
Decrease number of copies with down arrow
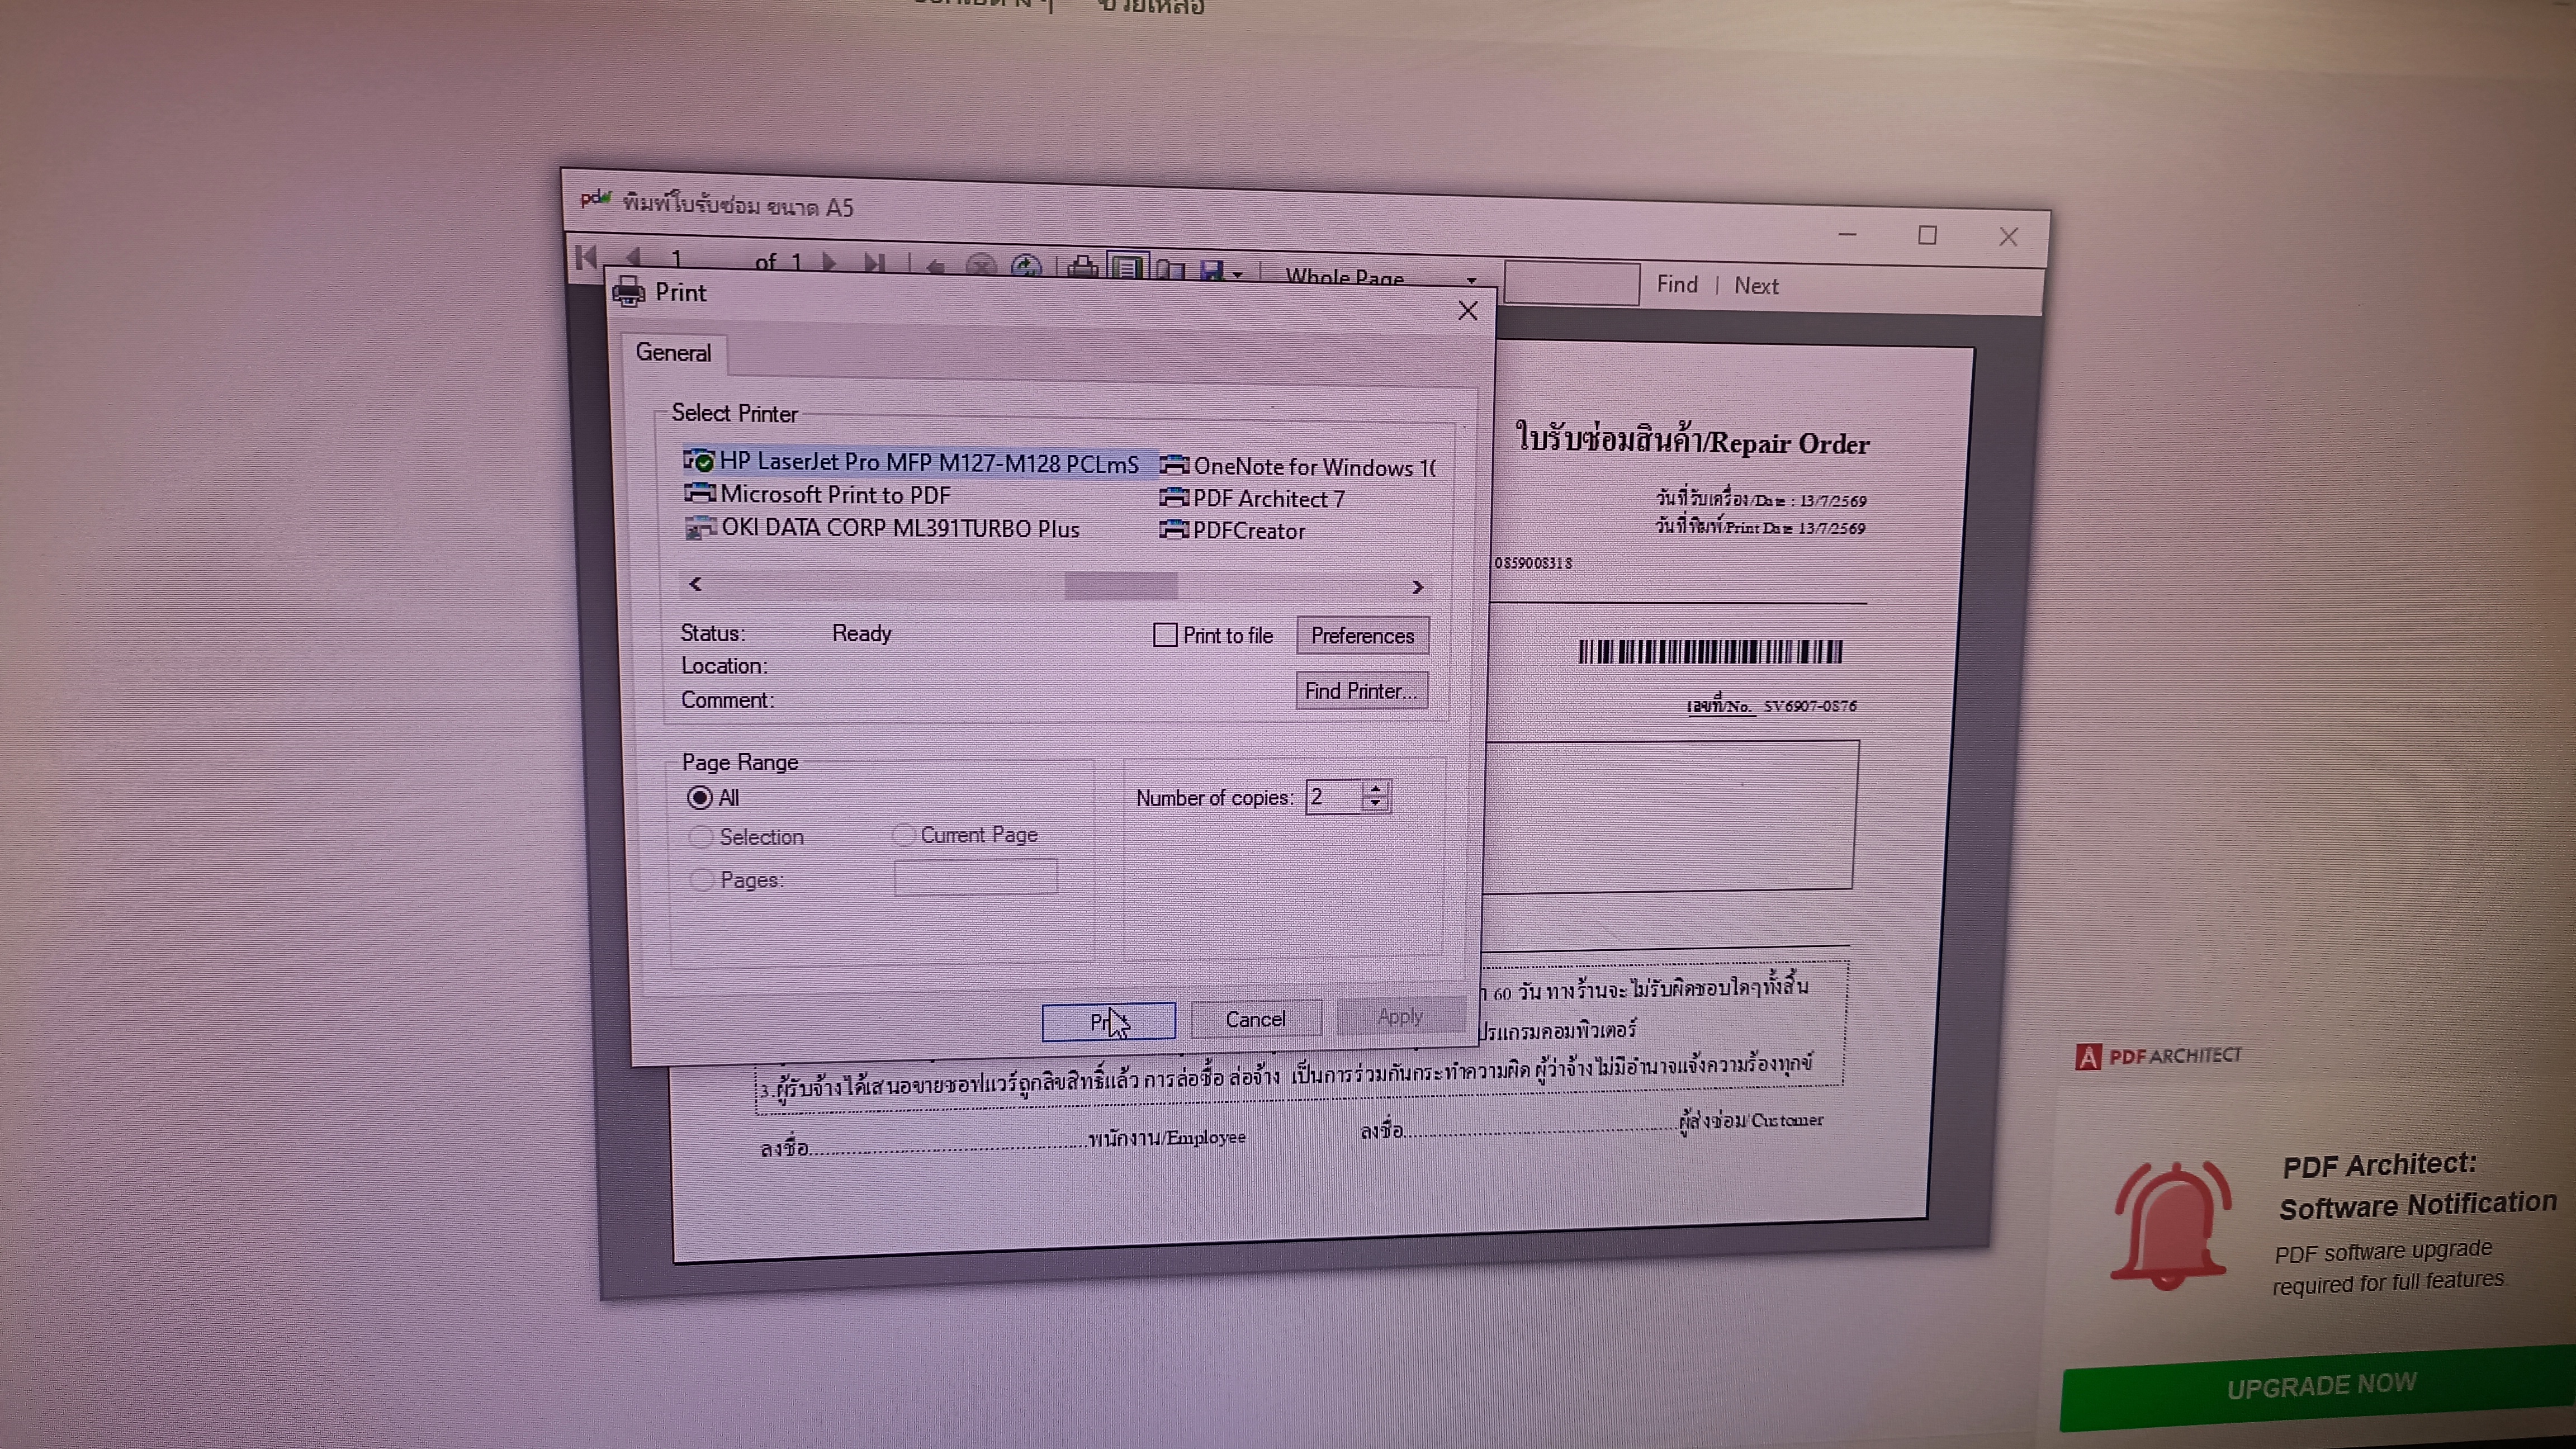(1376, 804)
